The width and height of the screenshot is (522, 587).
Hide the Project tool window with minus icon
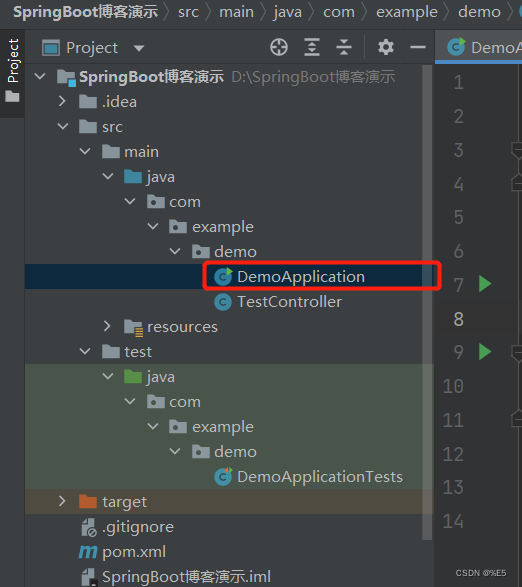(418, 47)
